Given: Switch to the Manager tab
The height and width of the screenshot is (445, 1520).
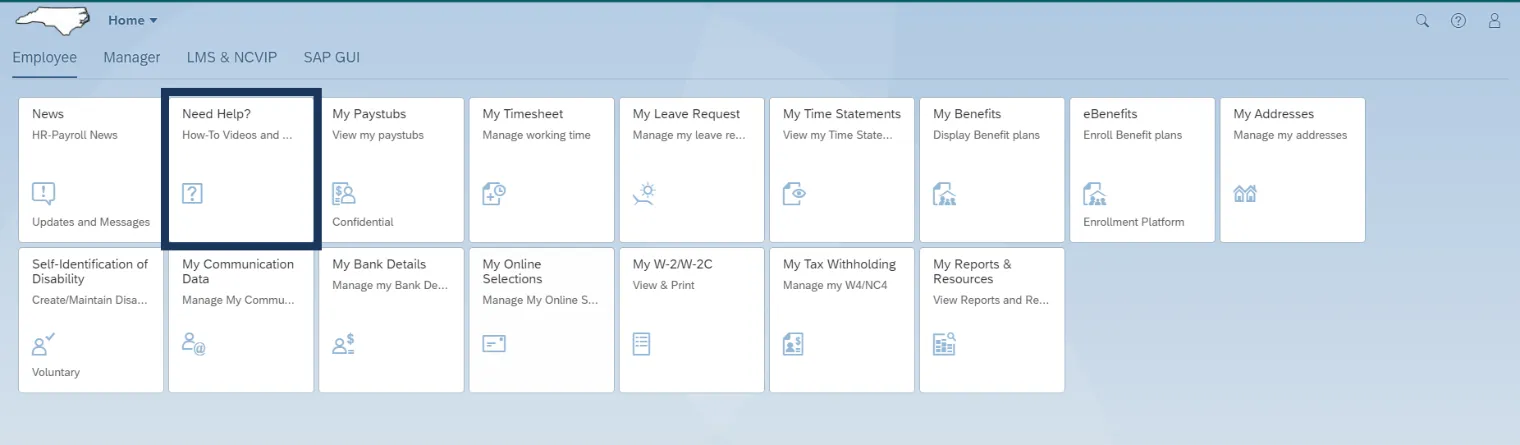Looking at the screenshot, I should point(132,58).
